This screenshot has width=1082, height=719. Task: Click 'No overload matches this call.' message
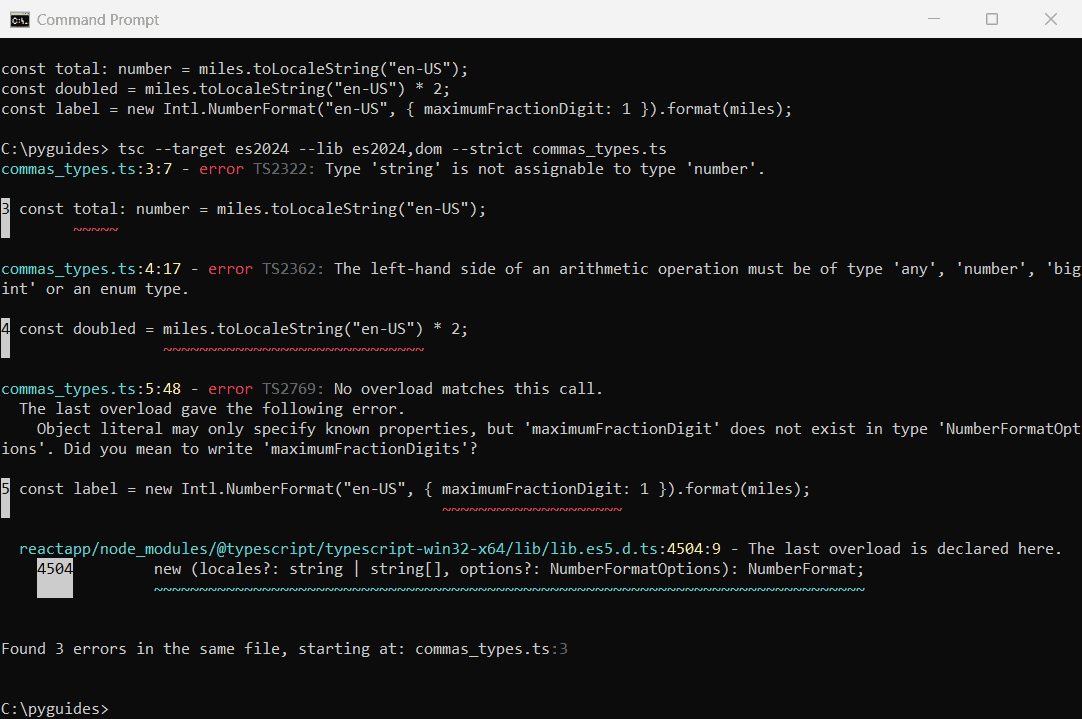click(468, 389)
